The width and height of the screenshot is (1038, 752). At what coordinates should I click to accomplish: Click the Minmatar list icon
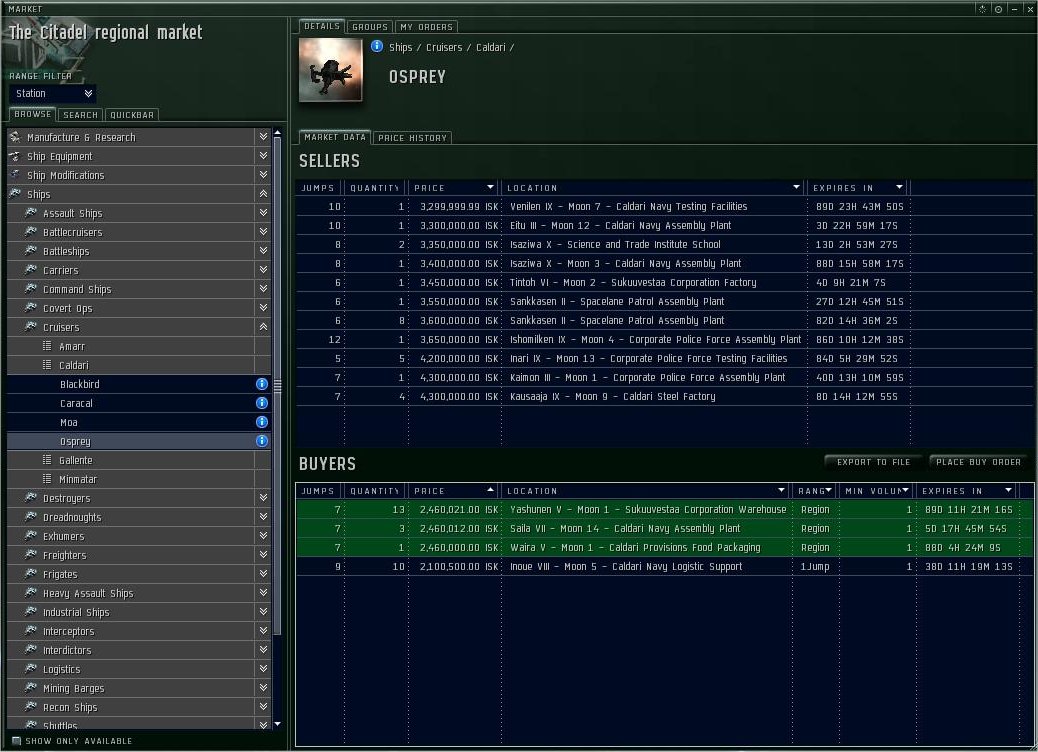[47, 479]
